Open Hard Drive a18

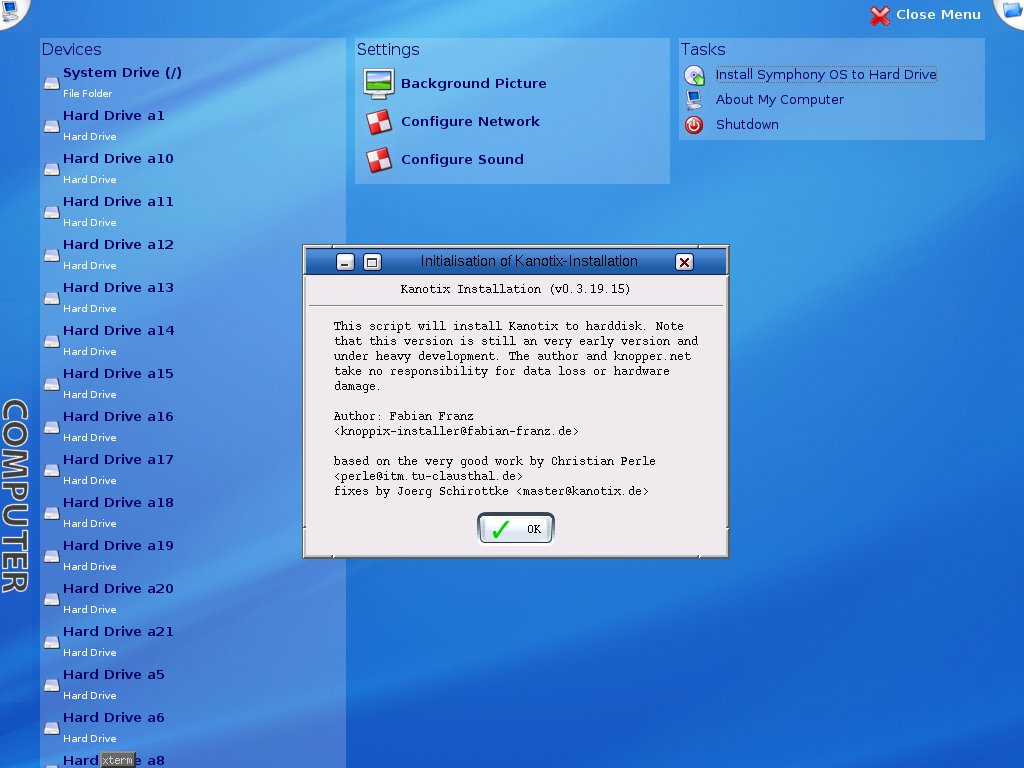pos(118,503)
